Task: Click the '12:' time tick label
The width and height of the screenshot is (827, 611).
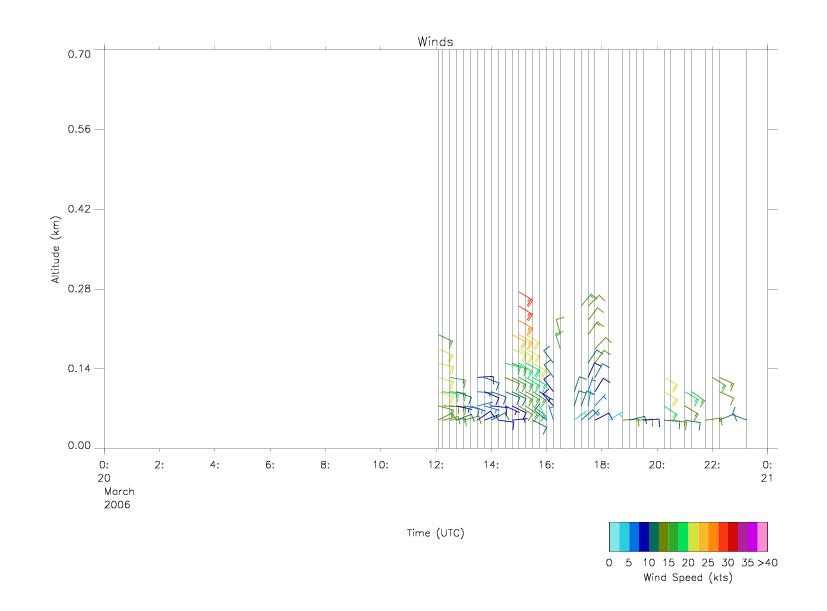Action: [x=436, y=465]
